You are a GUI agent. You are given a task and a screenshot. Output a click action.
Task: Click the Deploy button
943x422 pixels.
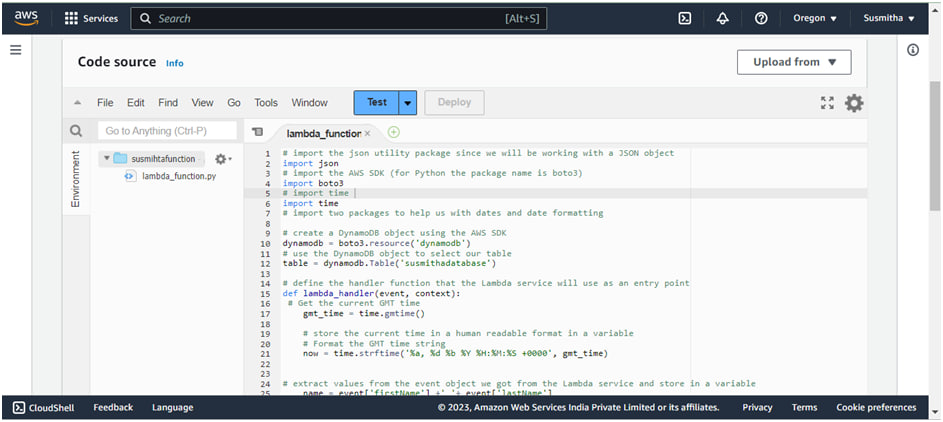click(454, 103)
